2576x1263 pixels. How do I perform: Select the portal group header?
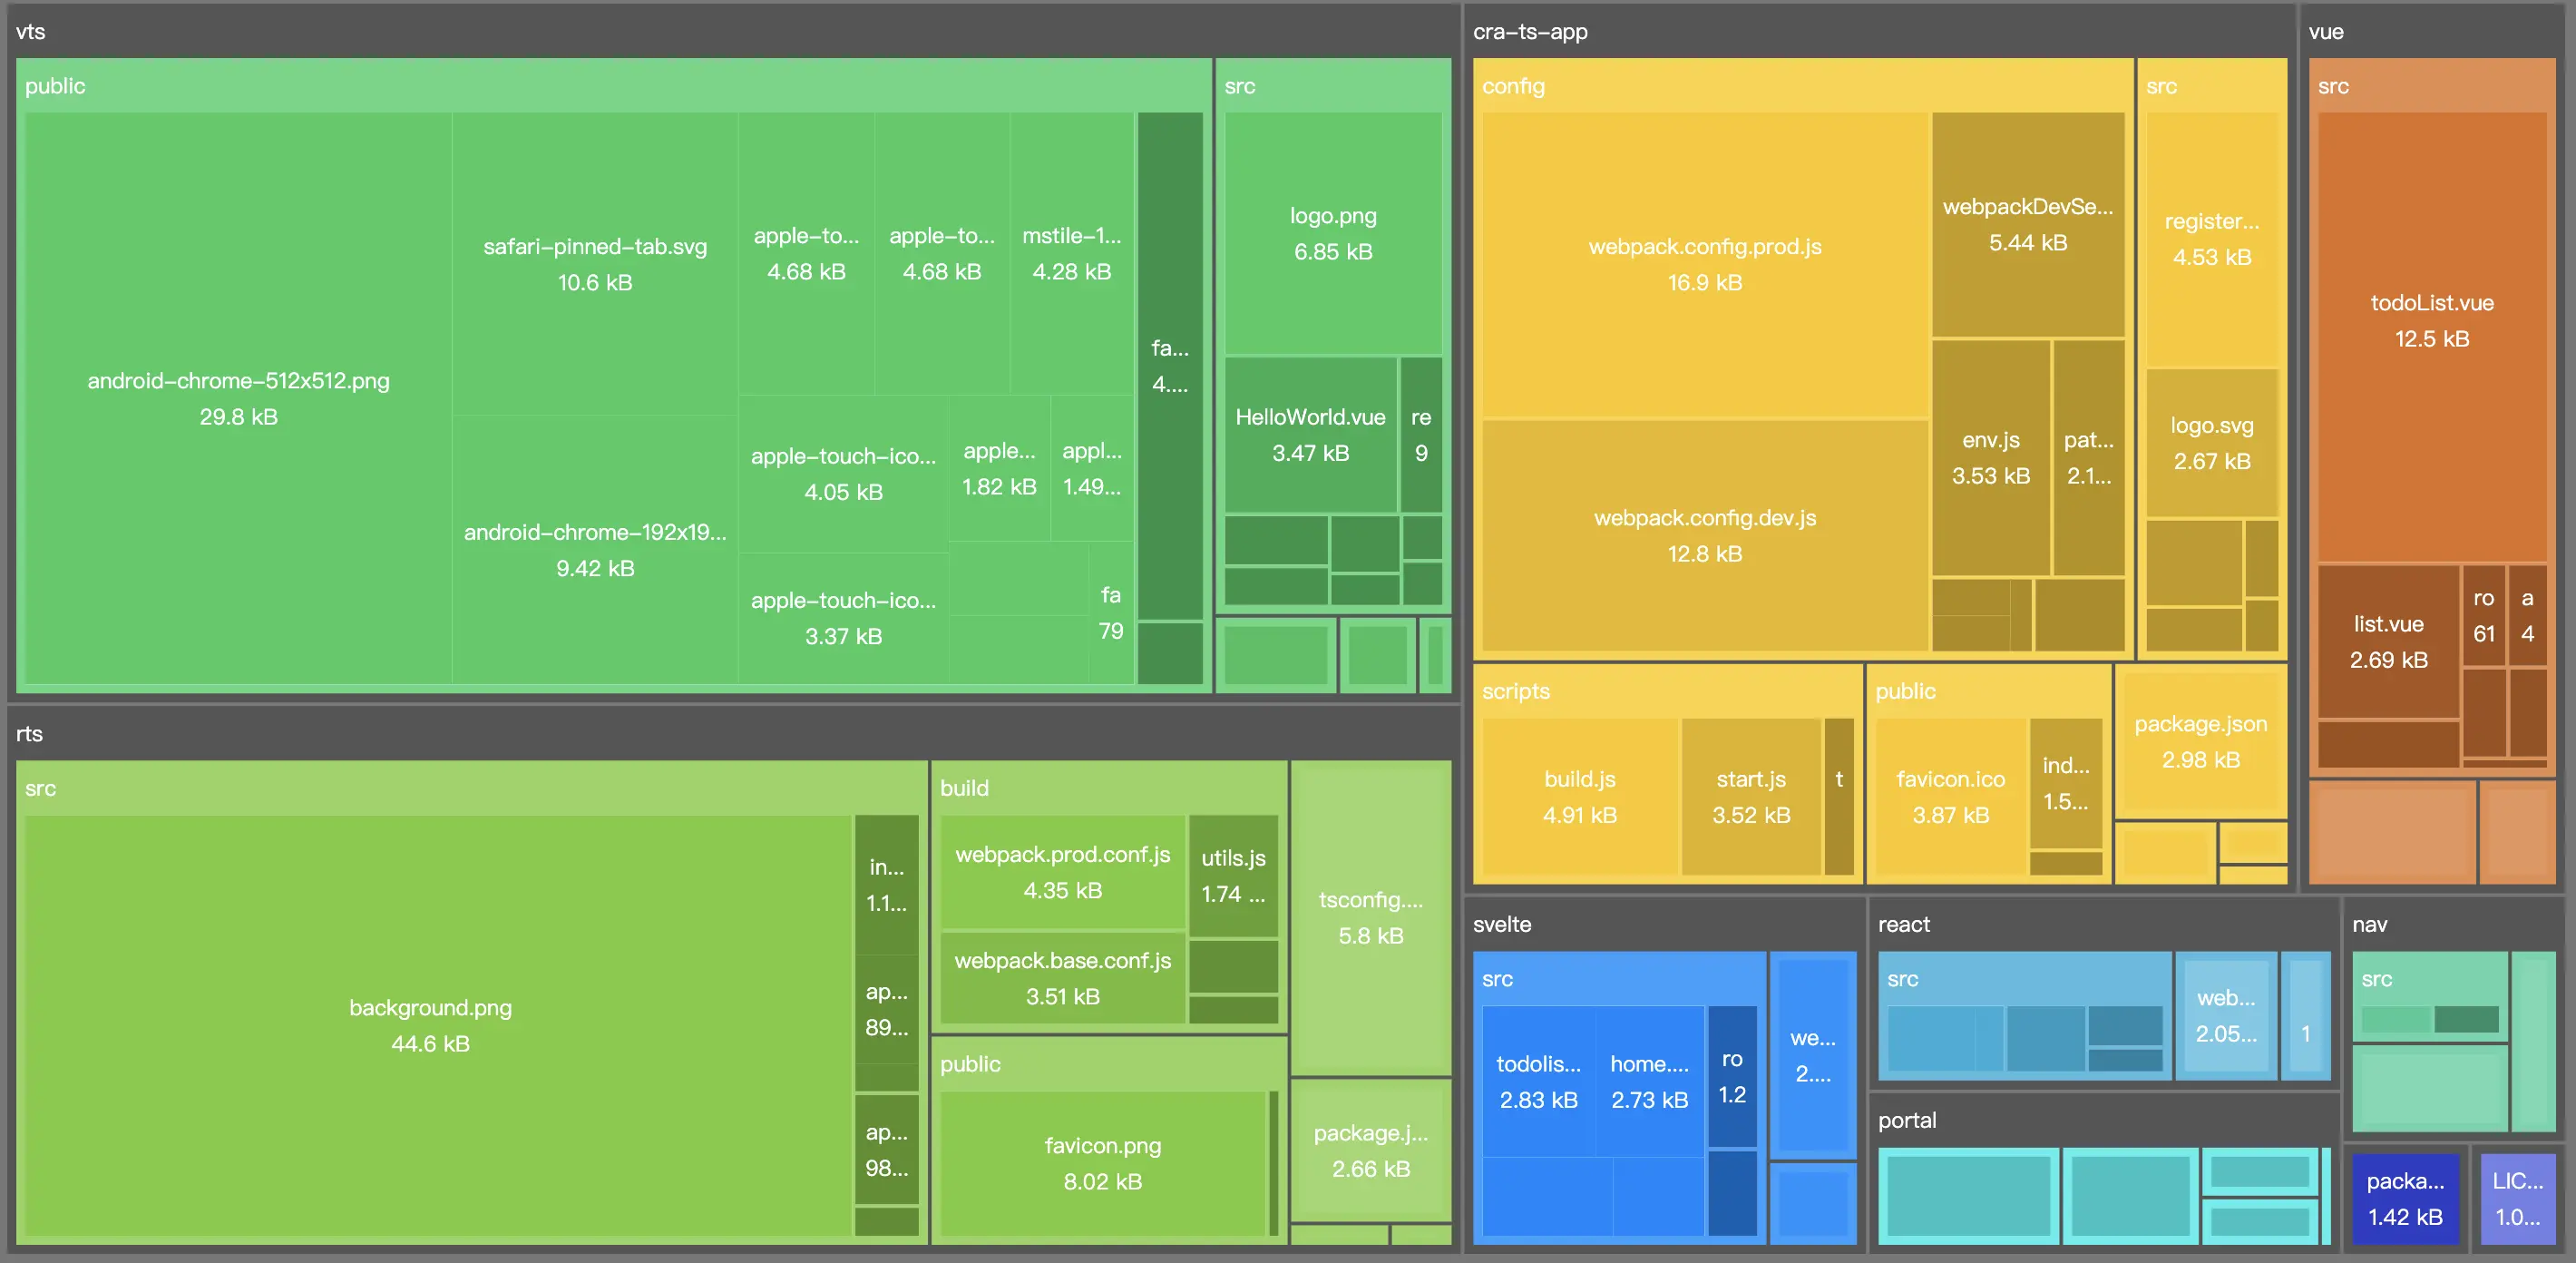(x=1906, y=1120)
